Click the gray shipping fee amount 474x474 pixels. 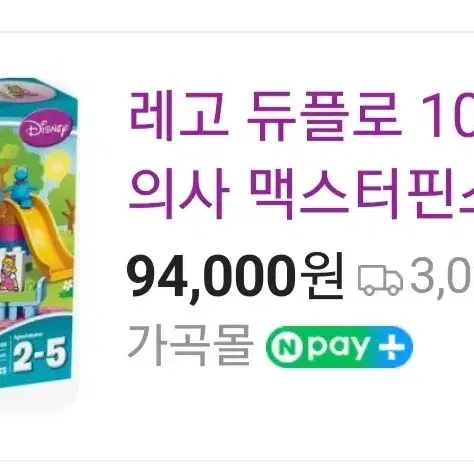442,279
